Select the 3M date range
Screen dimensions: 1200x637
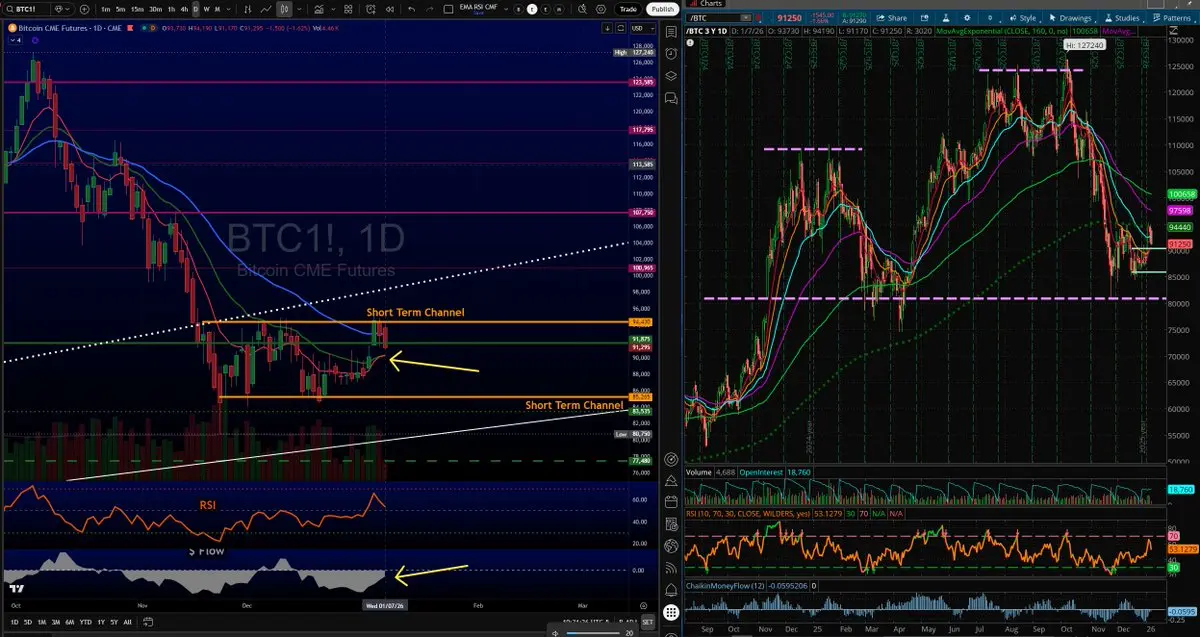(55, 622)
